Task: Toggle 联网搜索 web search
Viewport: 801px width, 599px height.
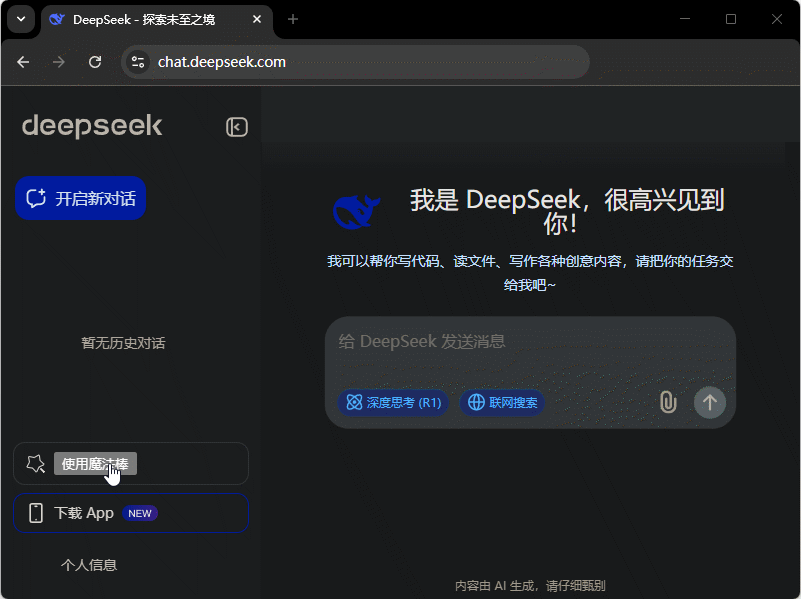Action: click(x=502, y=403)
